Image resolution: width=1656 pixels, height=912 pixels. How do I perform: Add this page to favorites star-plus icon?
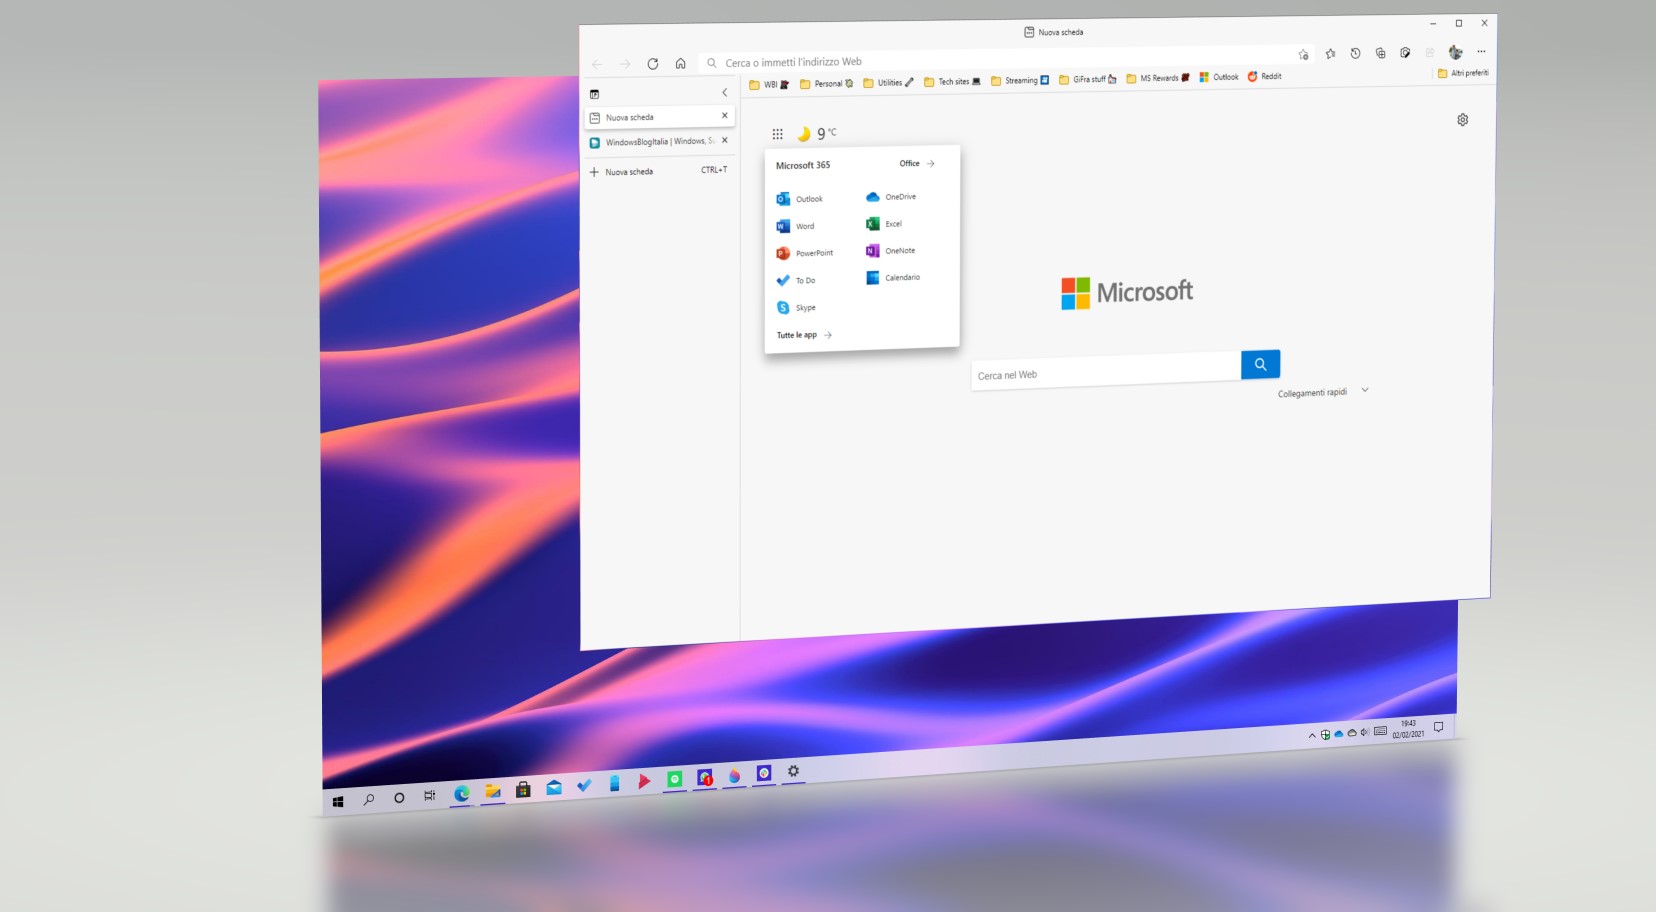coord(1303,54)
